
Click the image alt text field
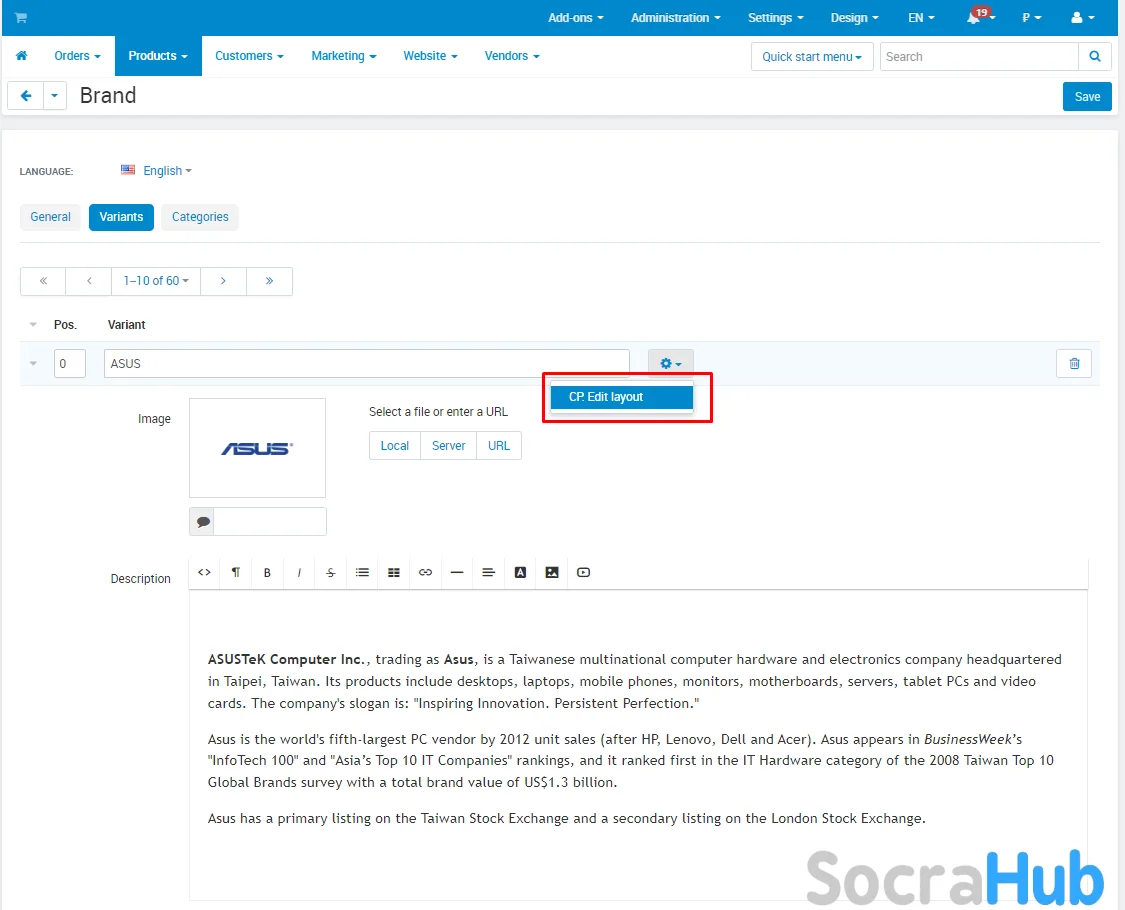click(270, 522)
